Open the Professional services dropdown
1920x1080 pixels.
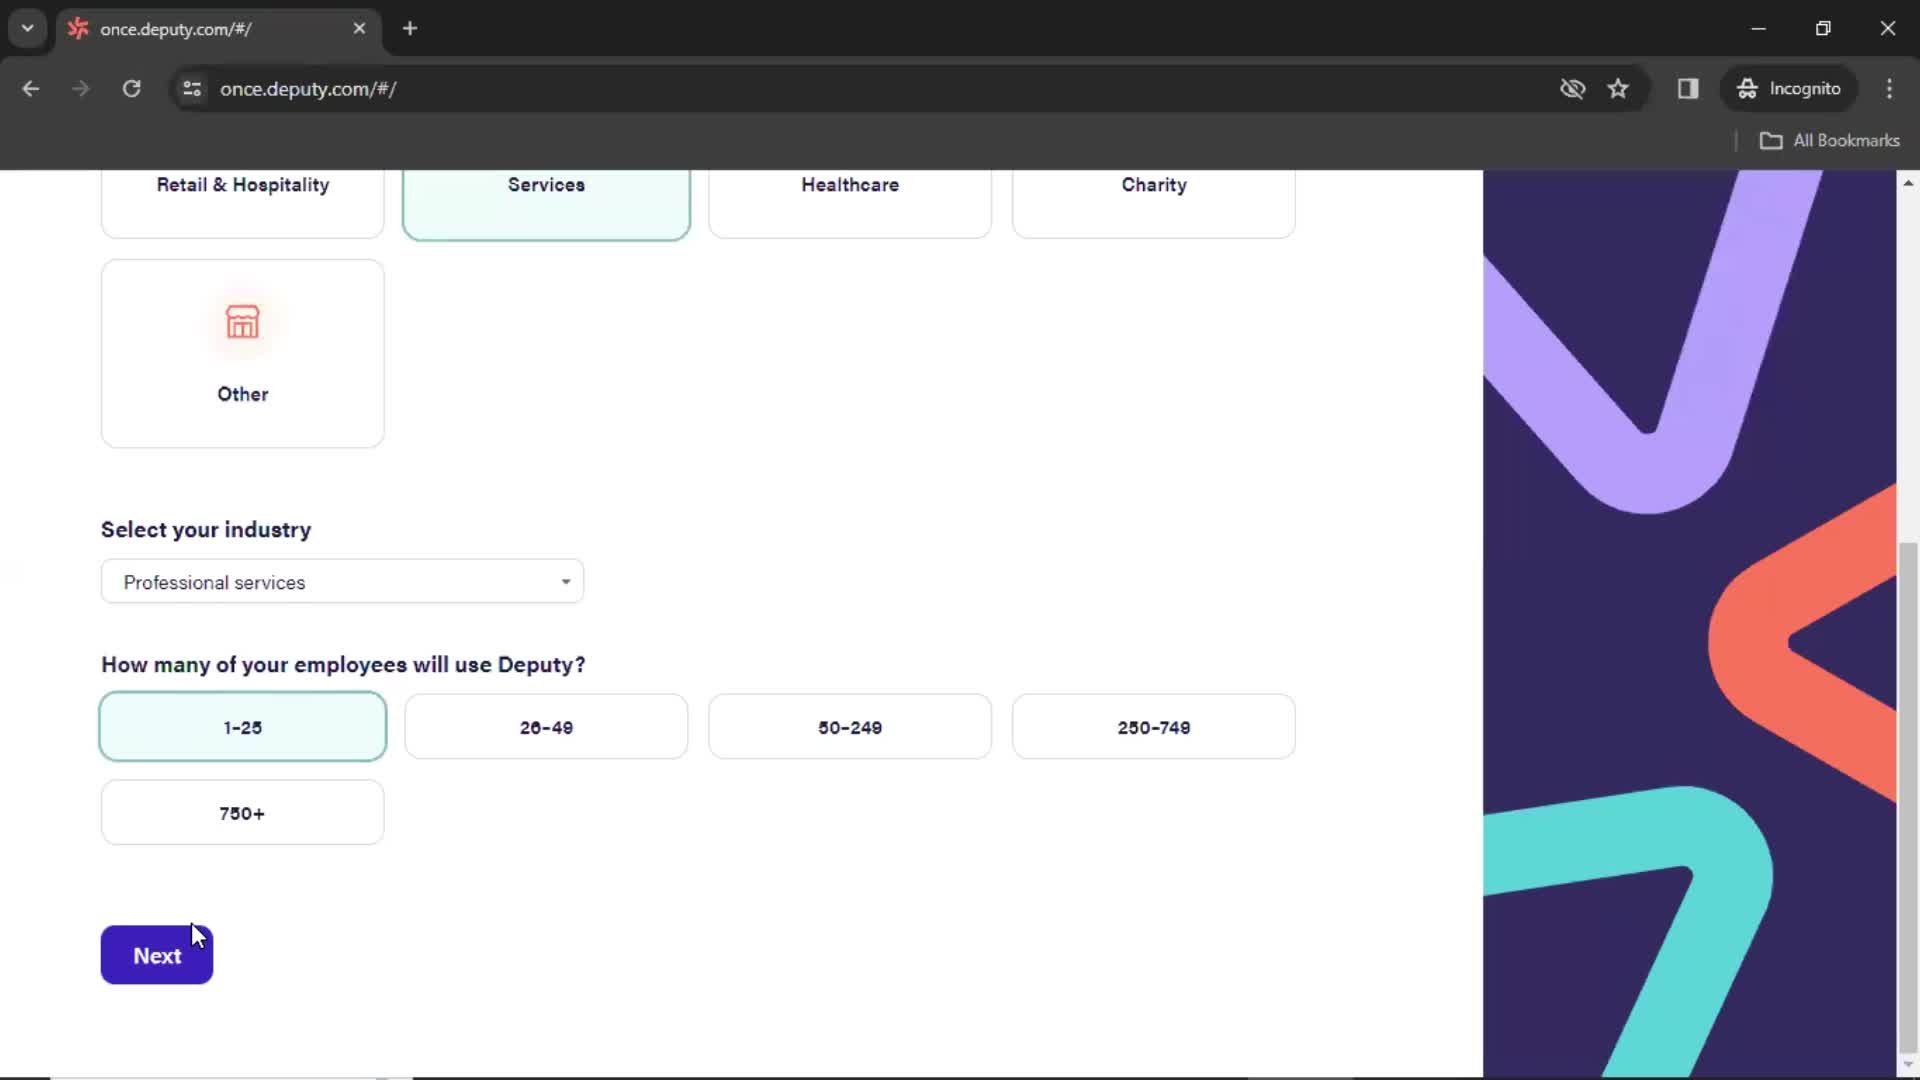(x=342, y=582)
